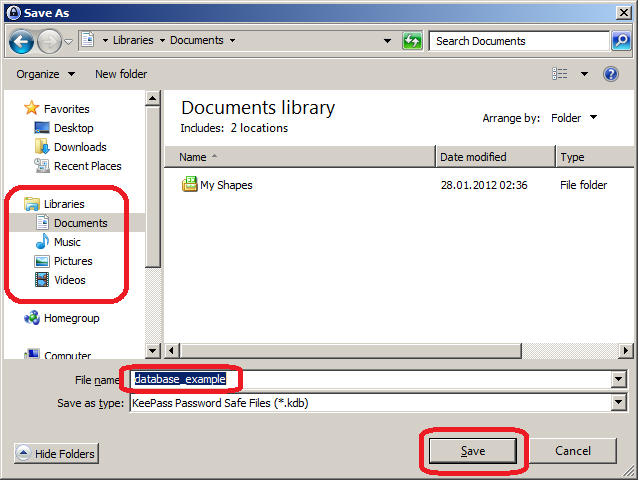This screenshot has height=480, width=638.
Task: Open the Organize menu
Action: [45, 74]
